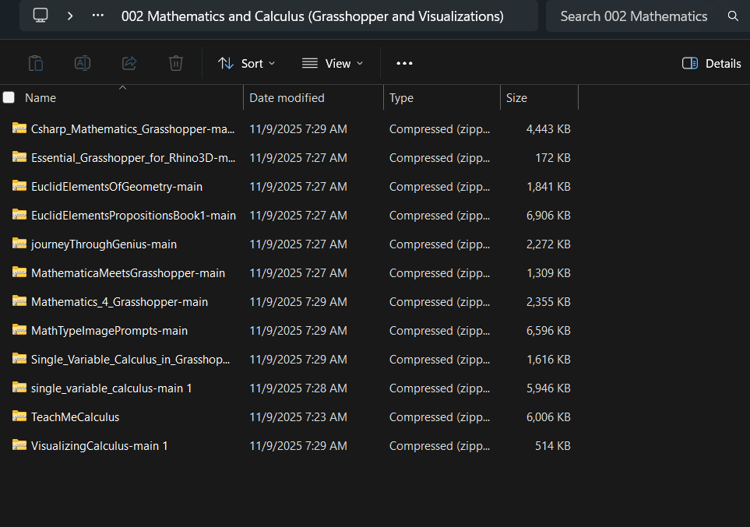Open the See more ellipsis menu

click(x=404, y=63)
